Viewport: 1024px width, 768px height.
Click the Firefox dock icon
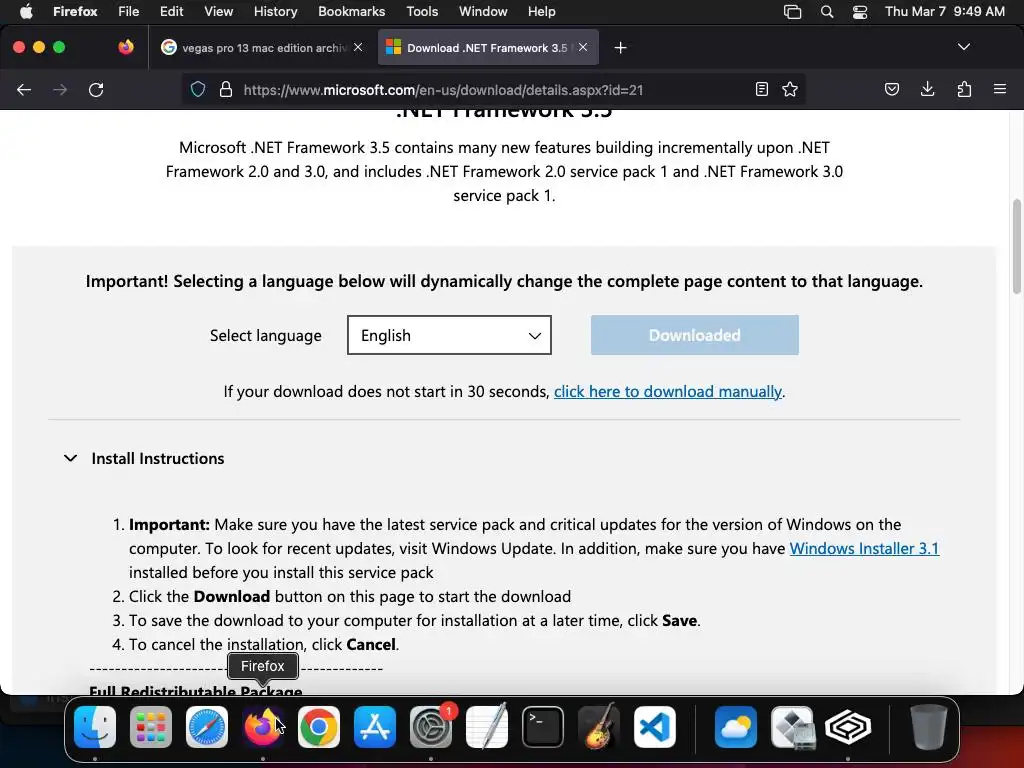[x=263, y=727]
